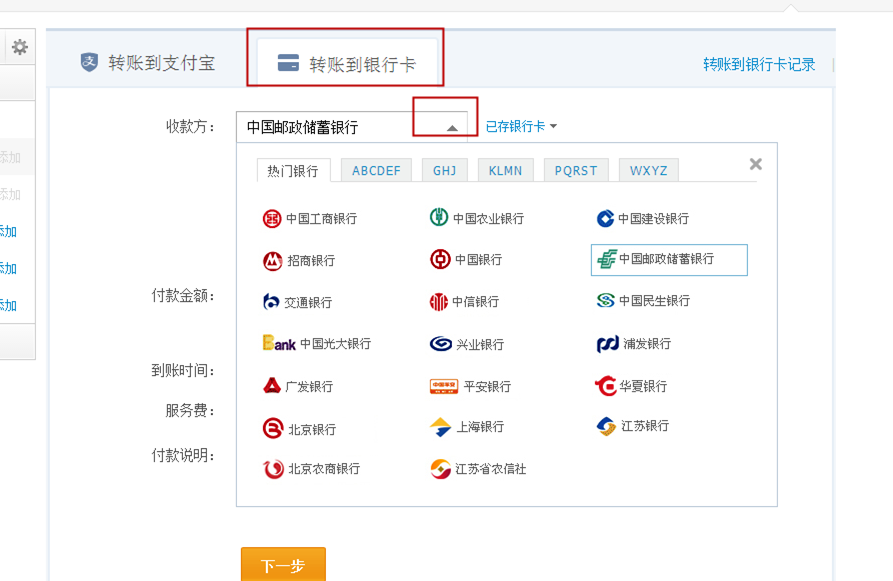The image size is (893, 581).
Task: Choose 广发银行 bank name
Action: coord(309,386)
